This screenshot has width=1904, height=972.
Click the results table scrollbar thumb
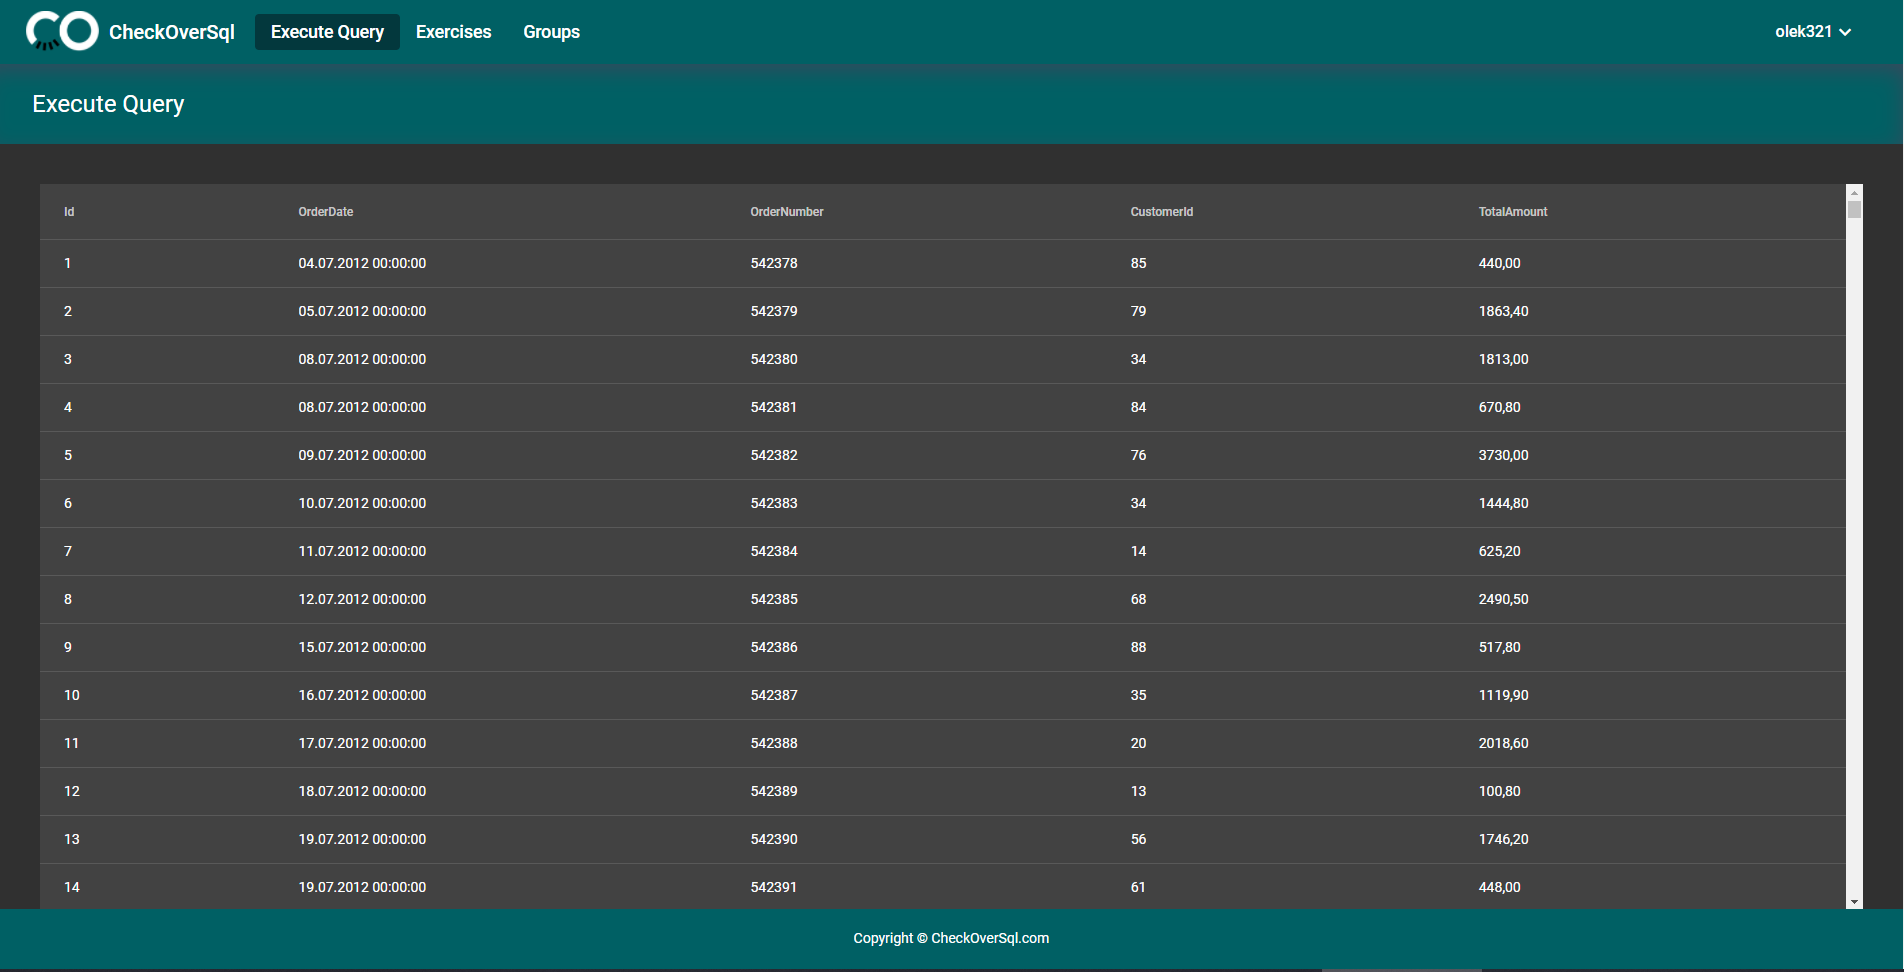(1854, 209)
